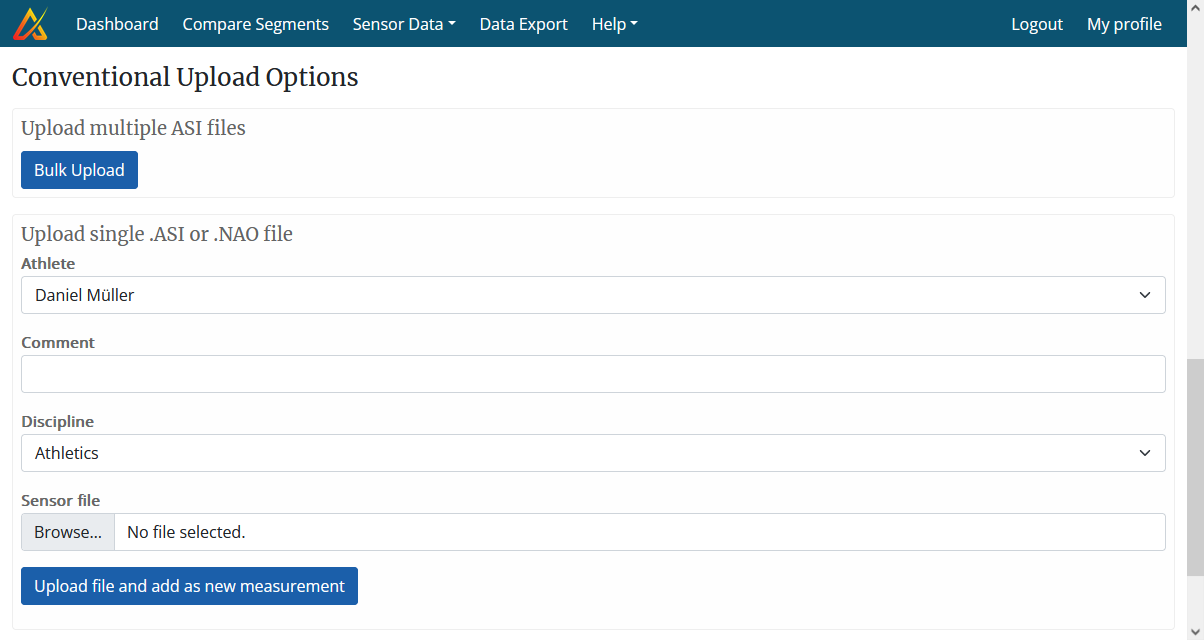Image resolution: width=1204 pixels, height=640 pixels.
Task: Click inside the Comment text field
Action: click(593, 373)
